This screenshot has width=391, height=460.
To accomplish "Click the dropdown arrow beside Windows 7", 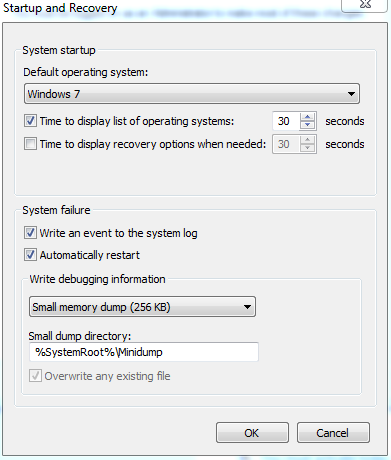I will 351,94.
